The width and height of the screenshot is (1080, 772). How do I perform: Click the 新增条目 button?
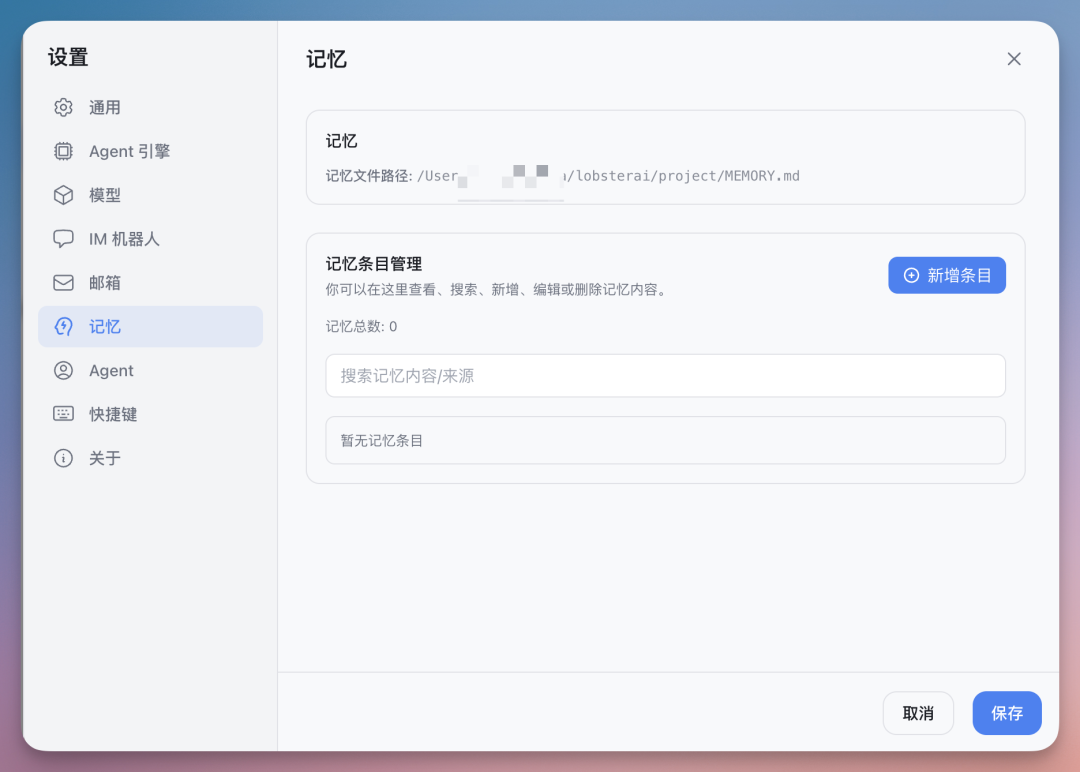[947, 275]
